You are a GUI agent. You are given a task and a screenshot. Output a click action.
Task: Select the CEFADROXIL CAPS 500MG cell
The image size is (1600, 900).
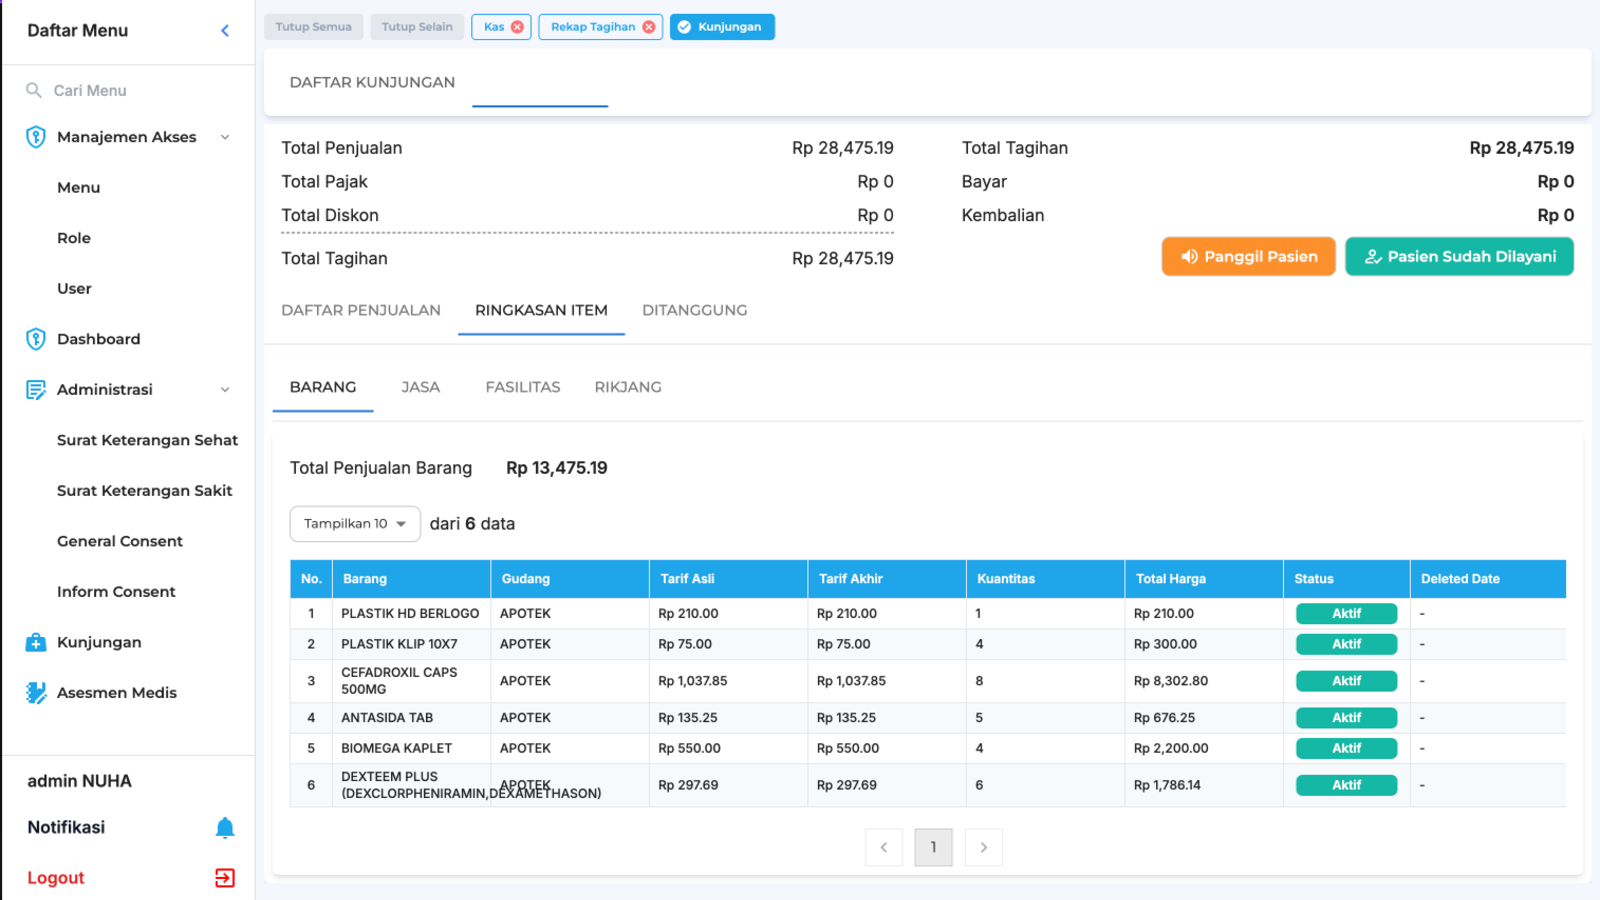(411, 681)
